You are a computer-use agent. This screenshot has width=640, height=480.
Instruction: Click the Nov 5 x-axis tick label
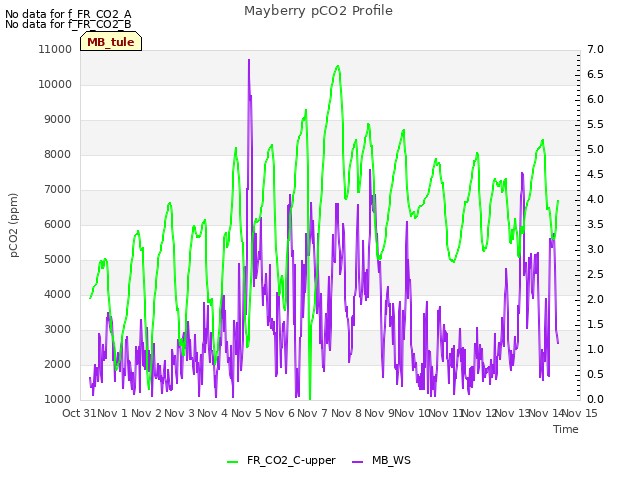[x=246, y=413]
